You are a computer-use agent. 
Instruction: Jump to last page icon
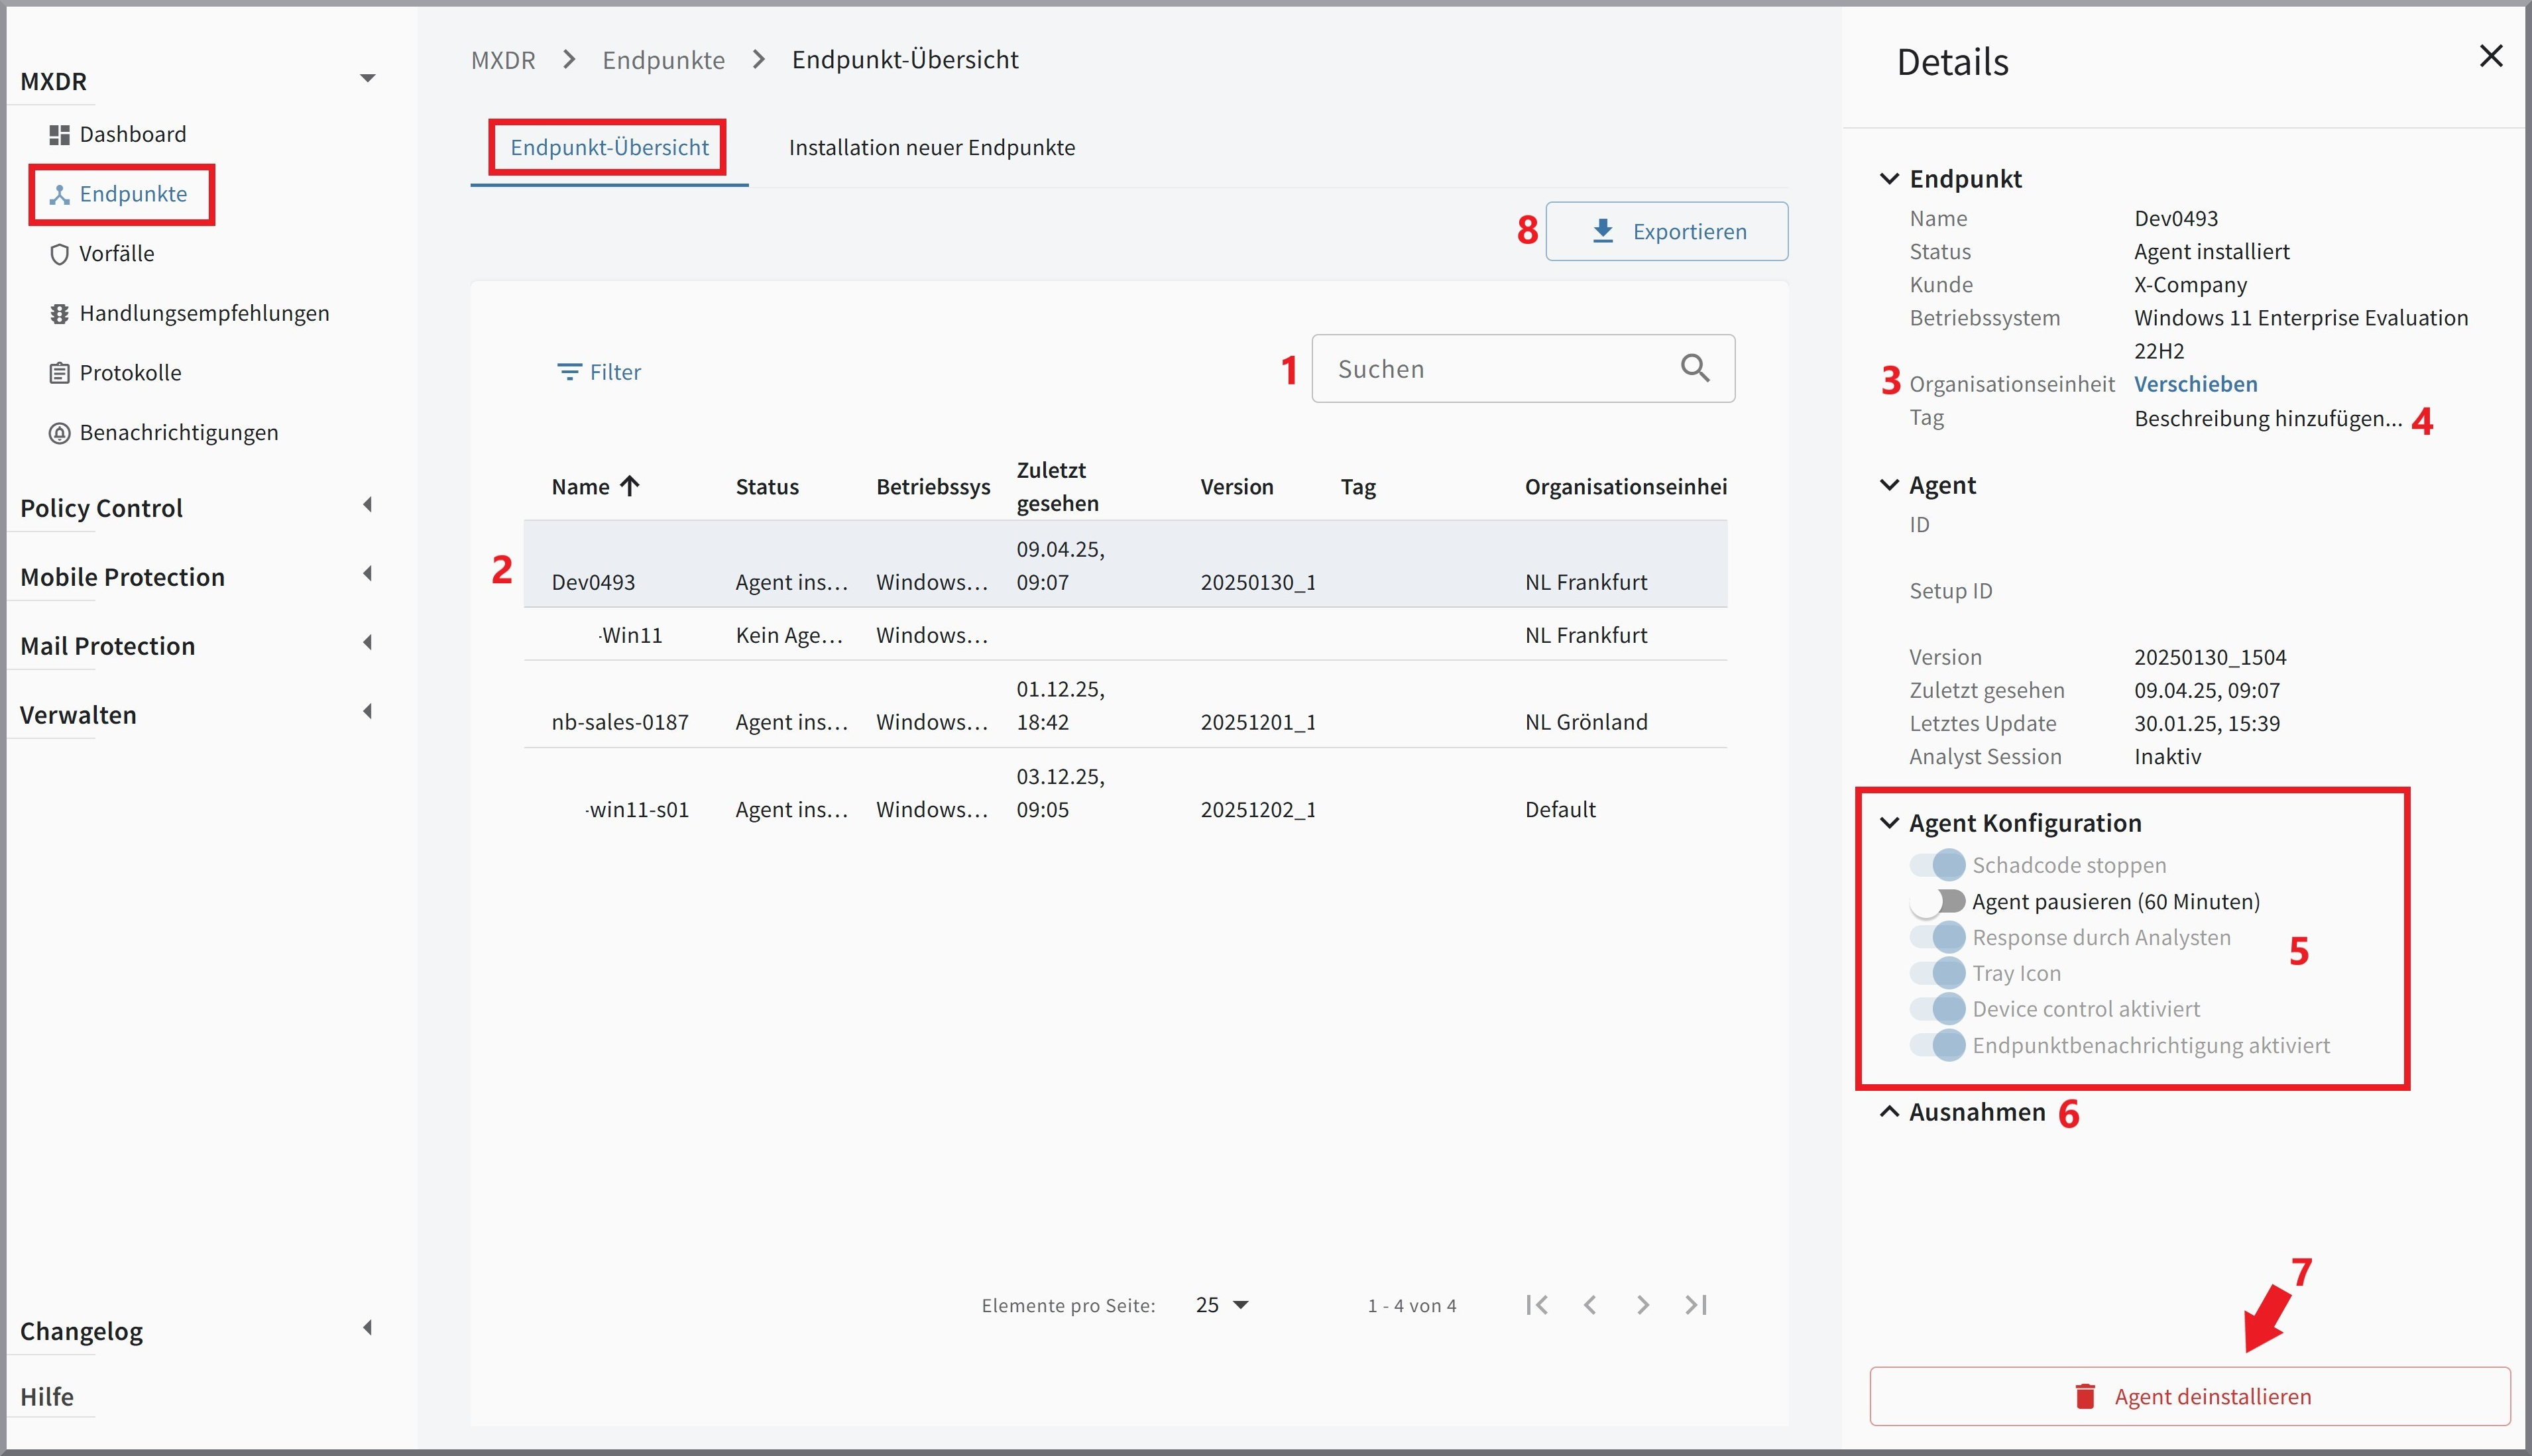pyautogui.click(x=1696, y=1305)
